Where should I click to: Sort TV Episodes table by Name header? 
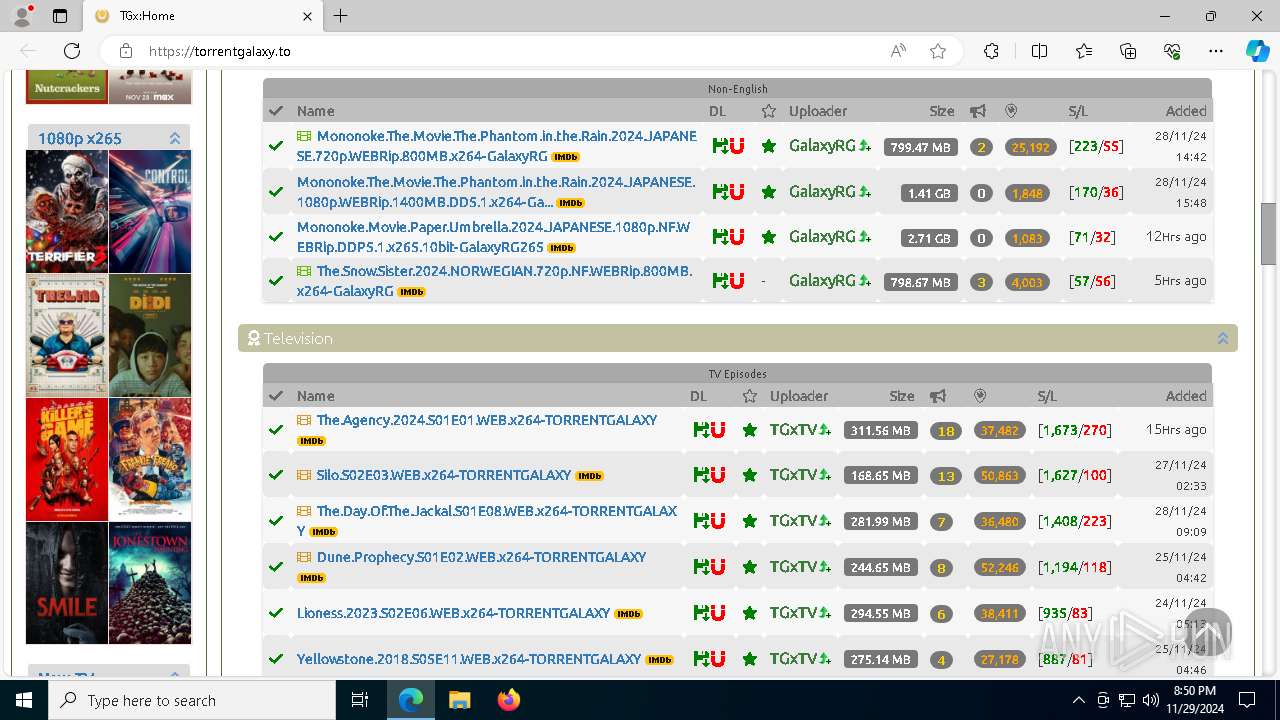point(315,396)
